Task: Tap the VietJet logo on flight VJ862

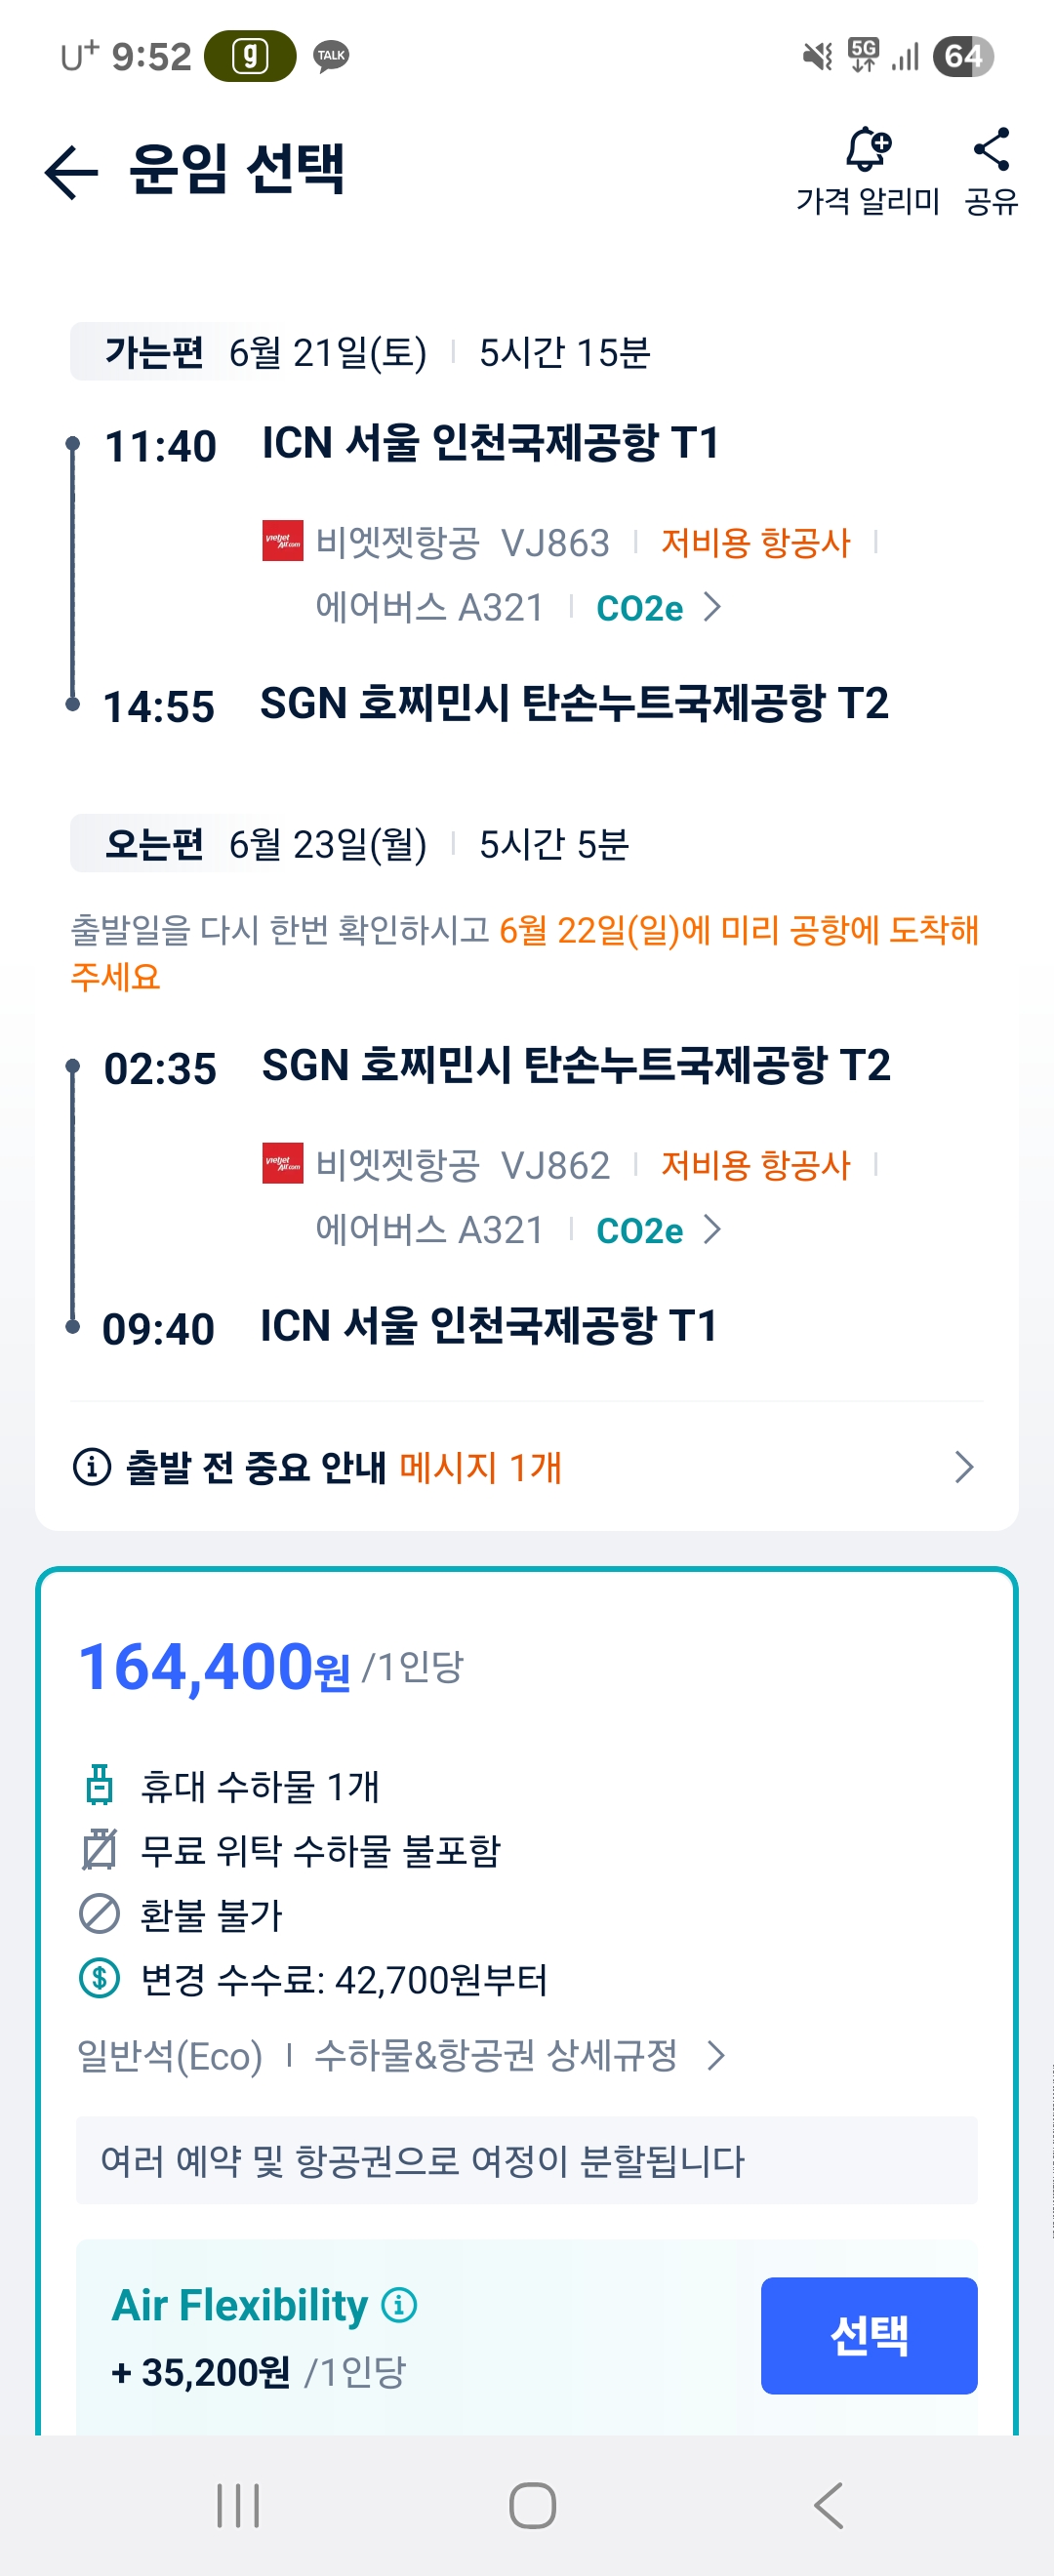Action: 283,1163
